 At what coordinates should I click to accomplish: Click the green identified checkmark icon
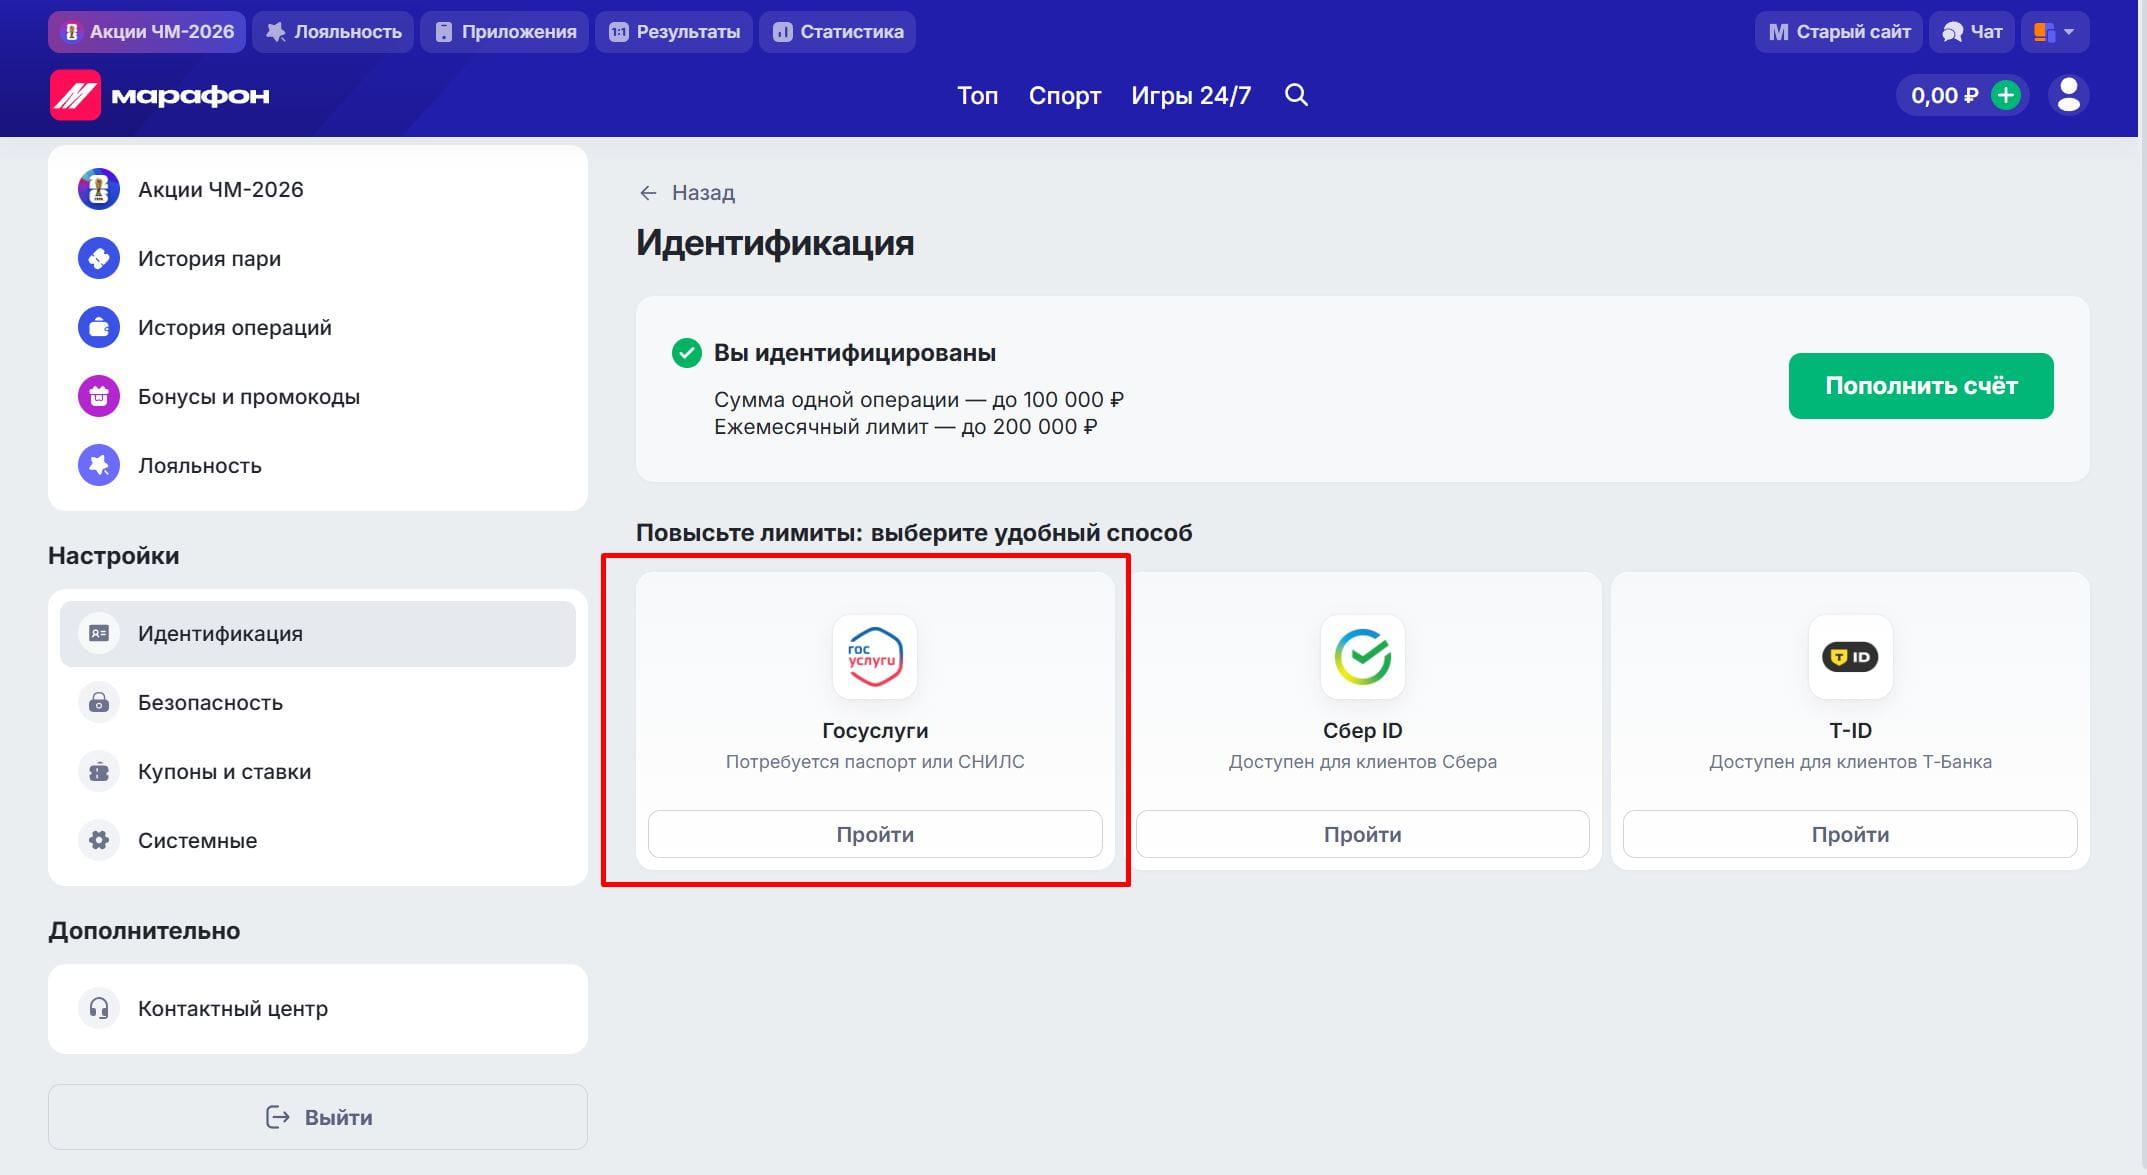coord(686,353)
